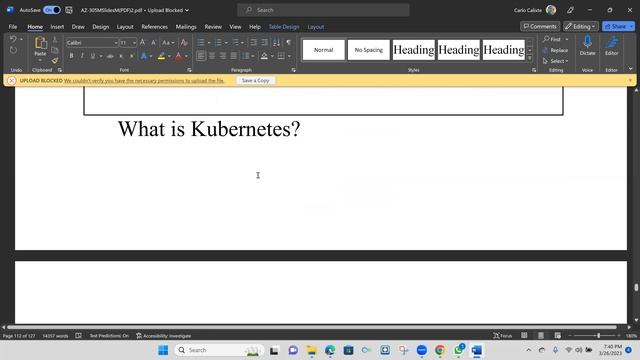This screenshot has width=640, height=360.
Task: Apply superscript formatting
Action: coord(131,56)
